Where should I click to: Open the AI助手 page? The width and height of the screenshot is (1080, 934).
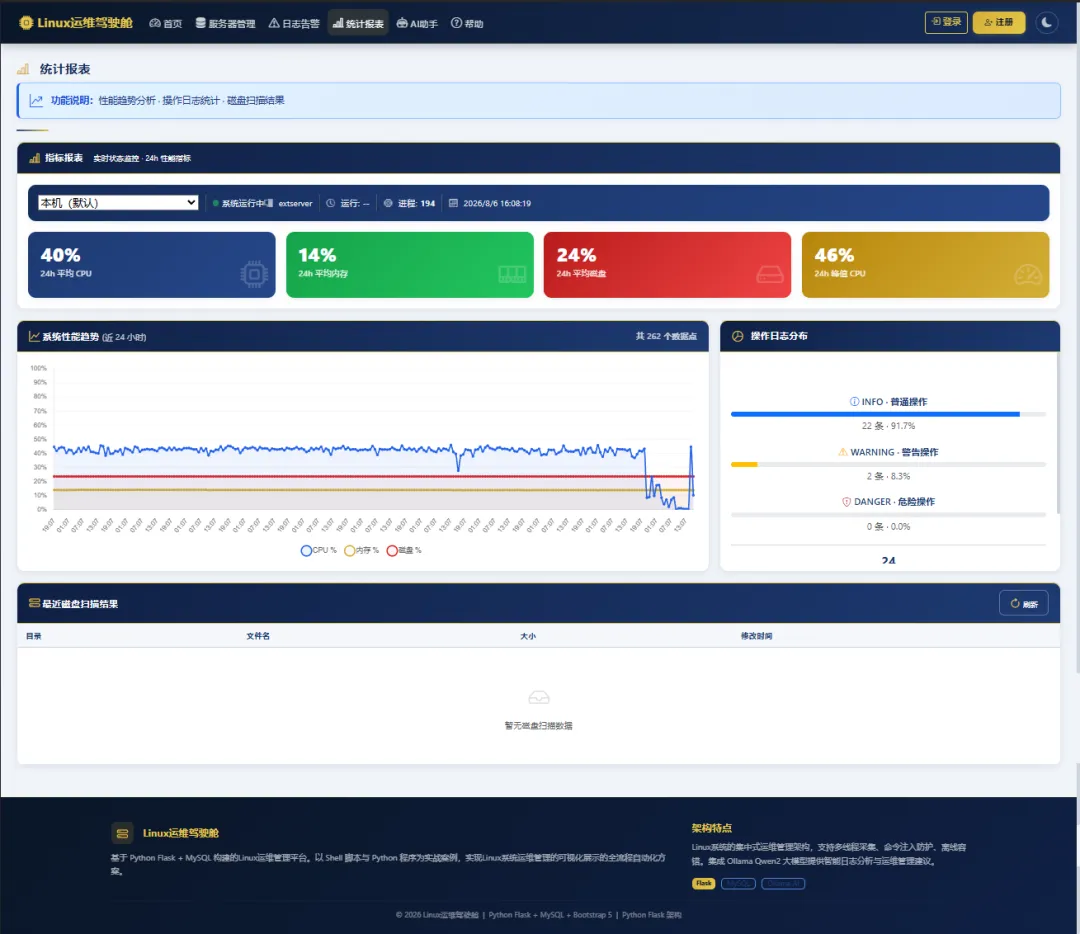coord(417,23)
